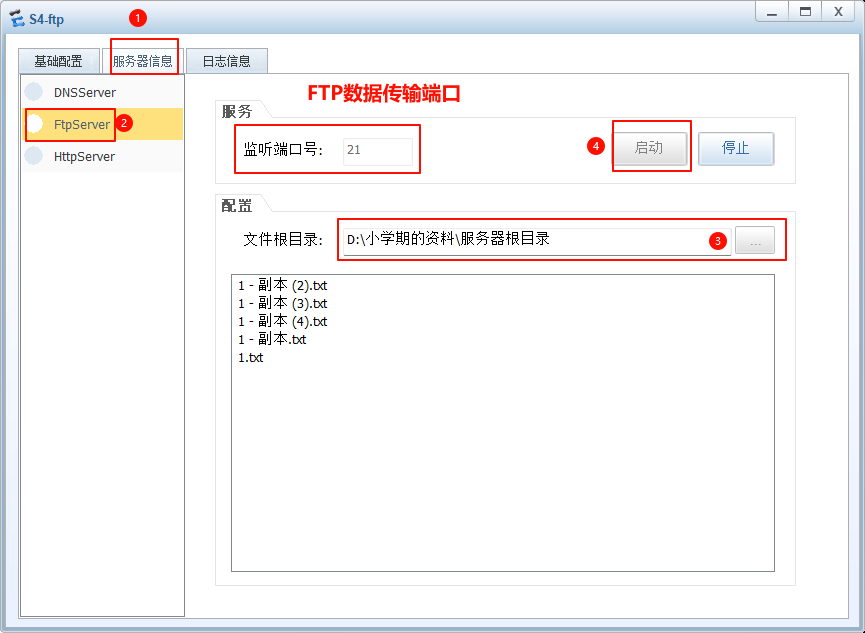Close the S4-ftp window
Image resolution: width=865 pixels, height=633 pixels.
pyautogui.click(x=838, y=12)
